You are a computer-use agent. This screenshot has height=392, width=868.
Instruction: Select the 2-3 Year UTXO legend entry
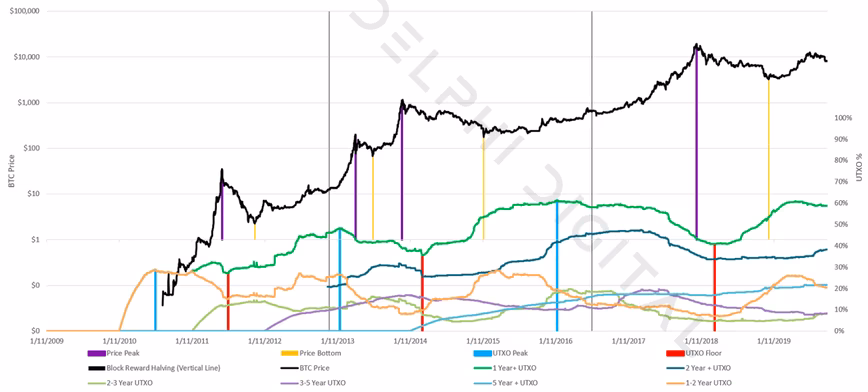(x=122, y=383)
